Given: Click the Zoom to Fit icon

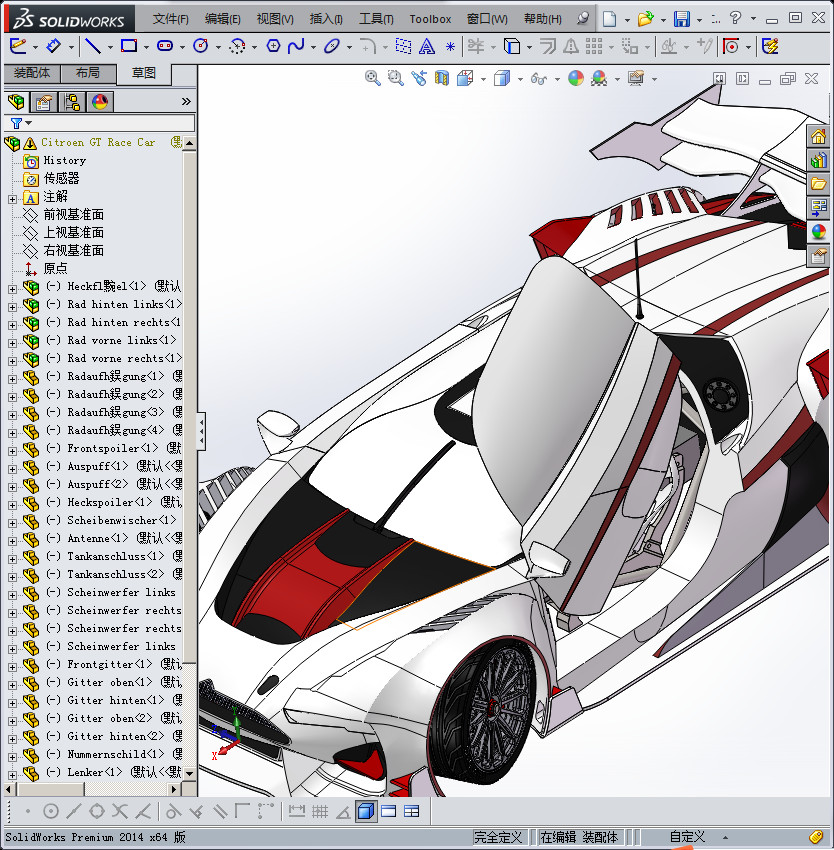Looking at the screenshot, I should click(x=373, y=78).
